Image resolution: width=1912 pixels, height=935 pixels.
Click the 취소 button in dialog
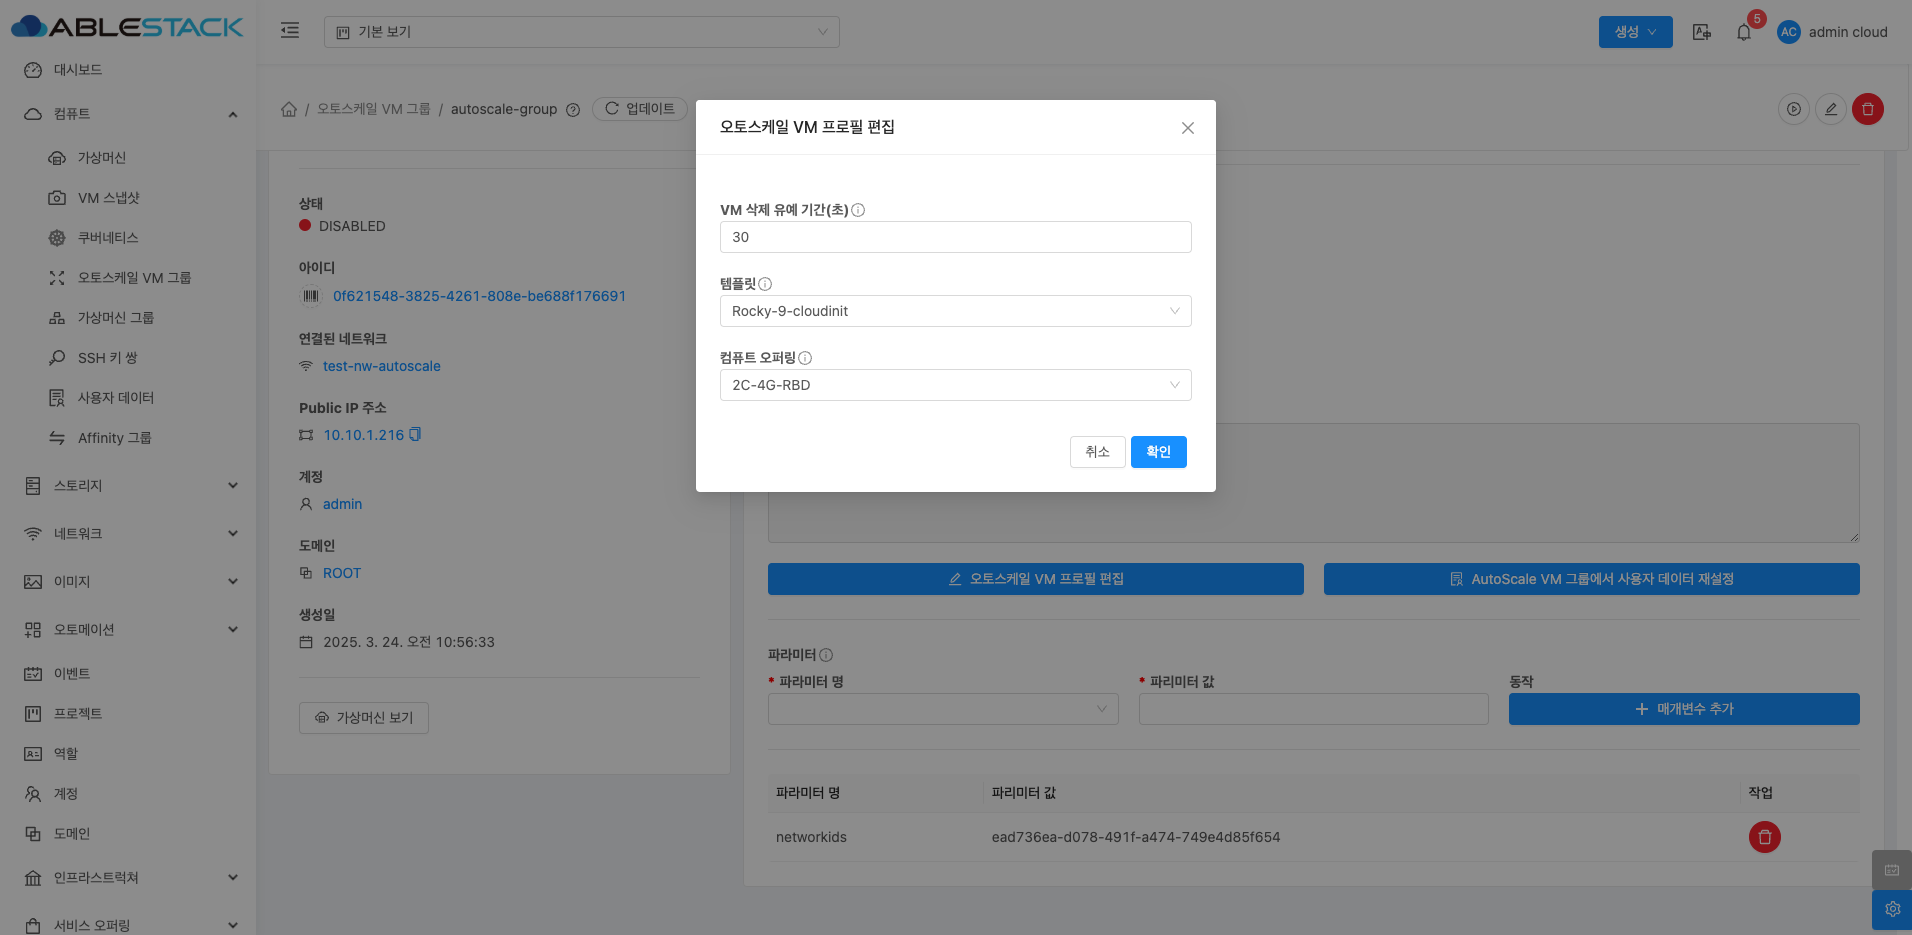(1097, 452)
